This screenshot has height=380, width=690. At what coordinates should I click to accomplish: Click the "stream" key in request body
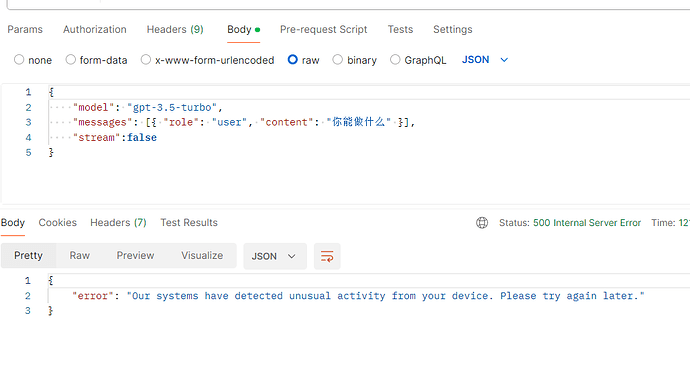click(x=96, y=138)
